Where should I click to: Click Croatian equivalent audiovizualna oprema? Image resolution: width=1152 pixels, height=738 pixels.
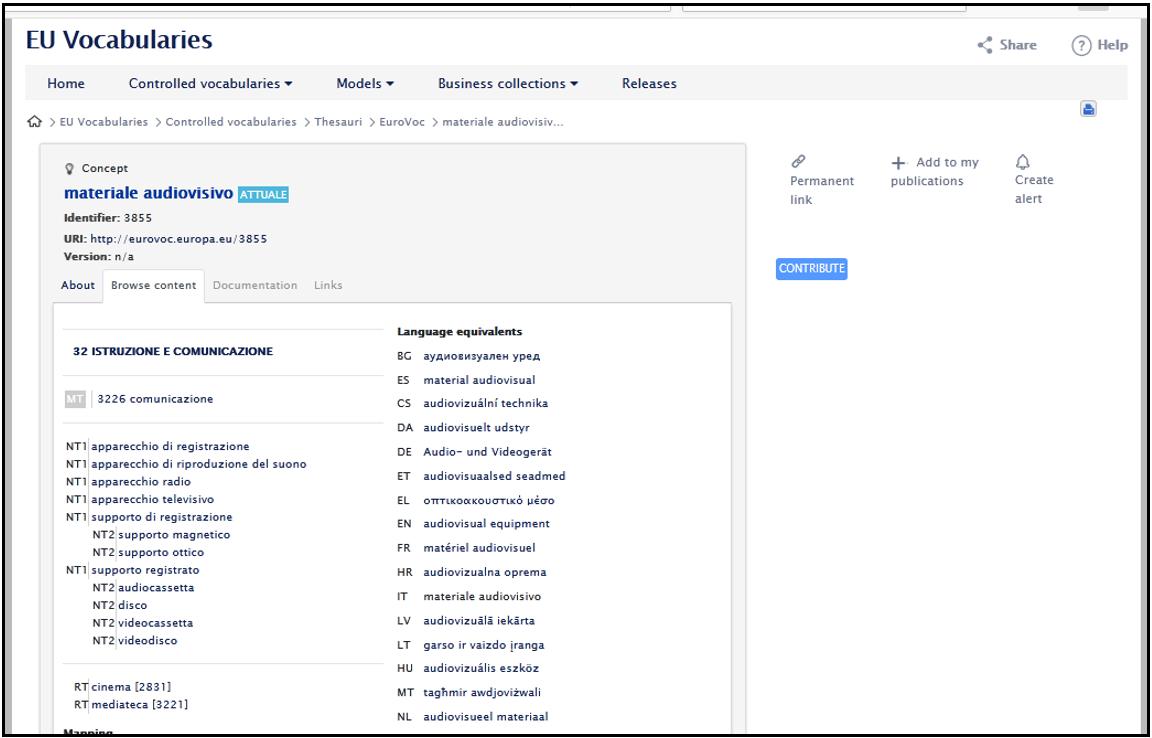point(485,572)
